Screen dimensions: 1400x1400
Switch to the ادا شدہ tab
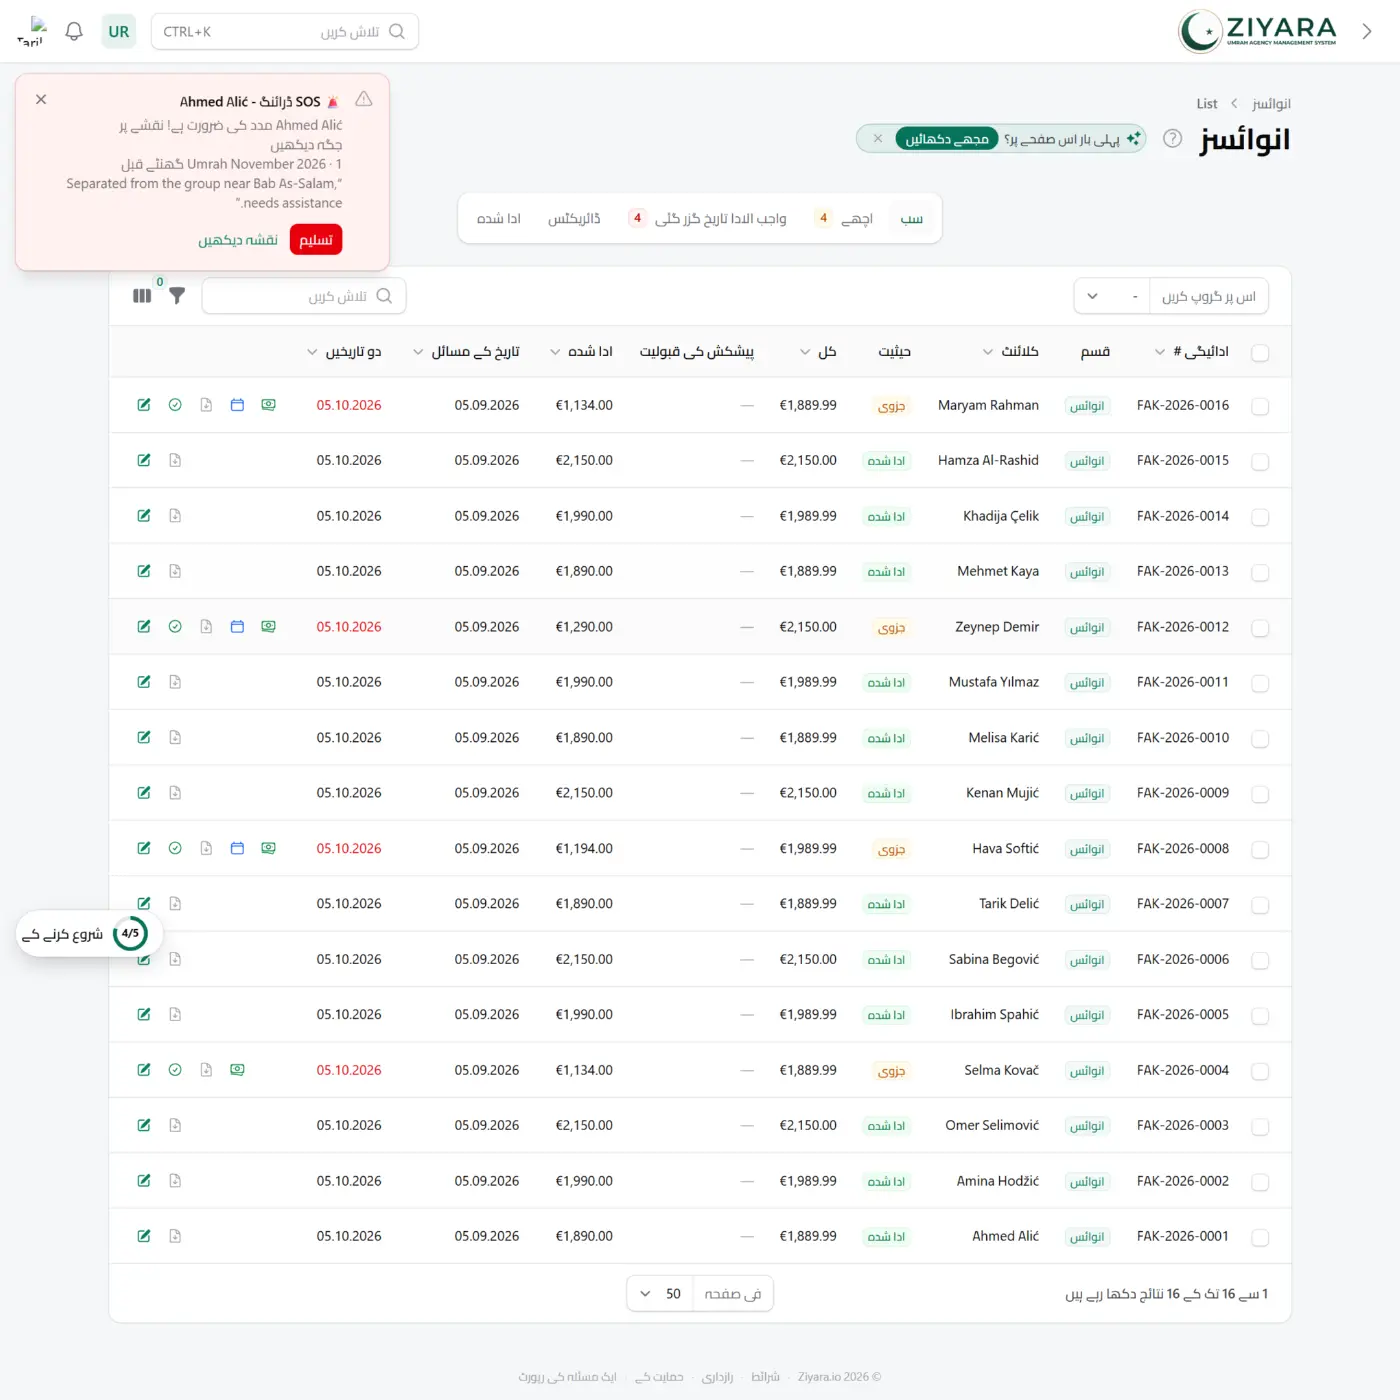[499, 218]
